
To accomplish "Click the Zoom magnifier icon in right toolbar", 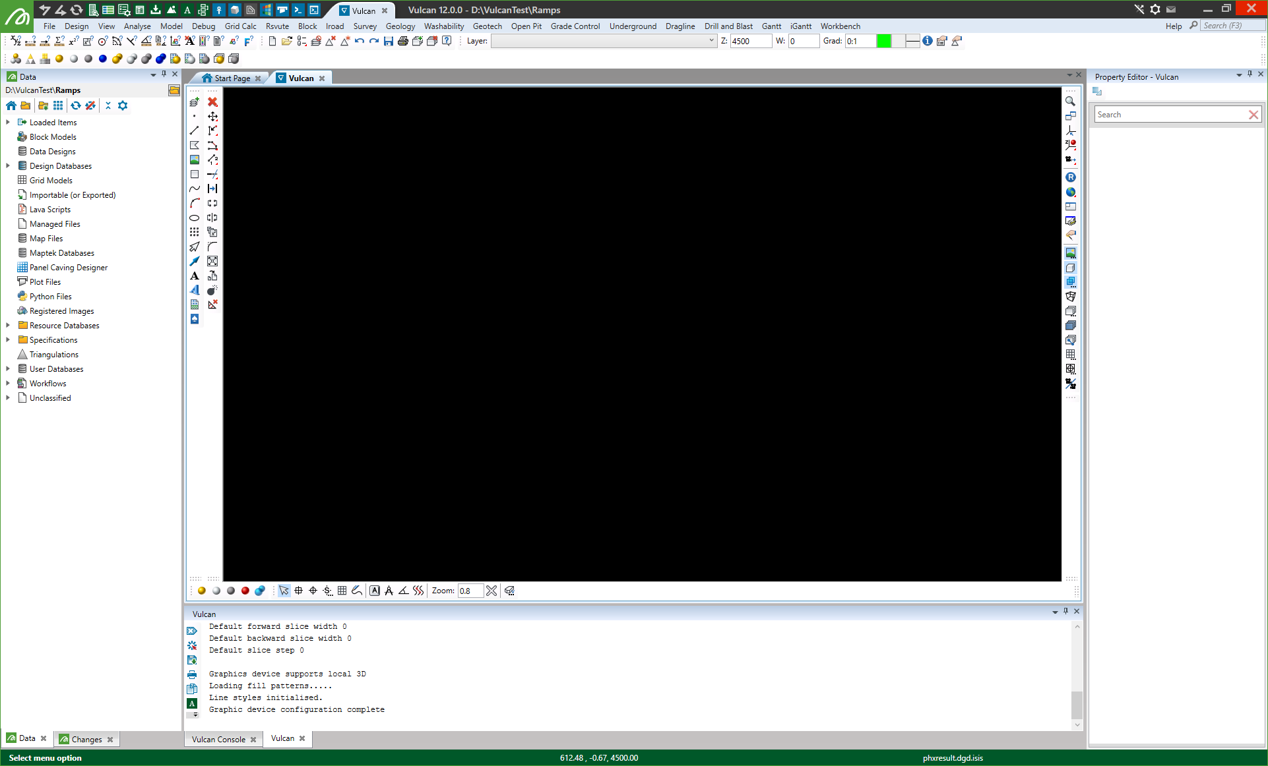I will pos(1071,101).
